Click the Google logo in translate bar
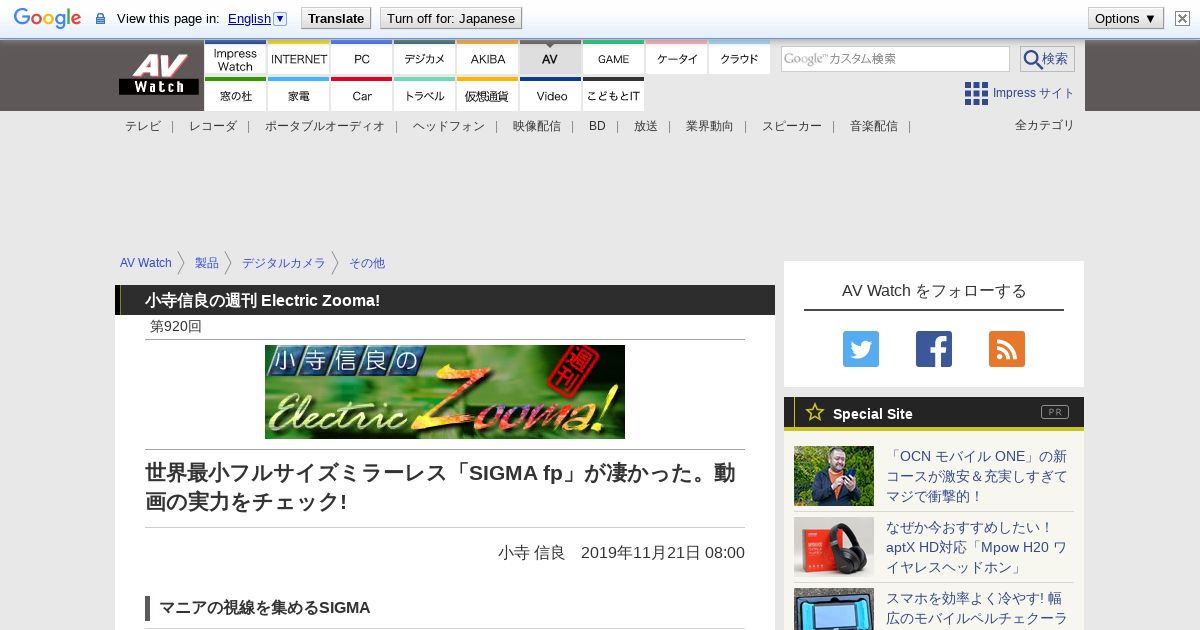 pyautogui.click(x=47, y=18)
